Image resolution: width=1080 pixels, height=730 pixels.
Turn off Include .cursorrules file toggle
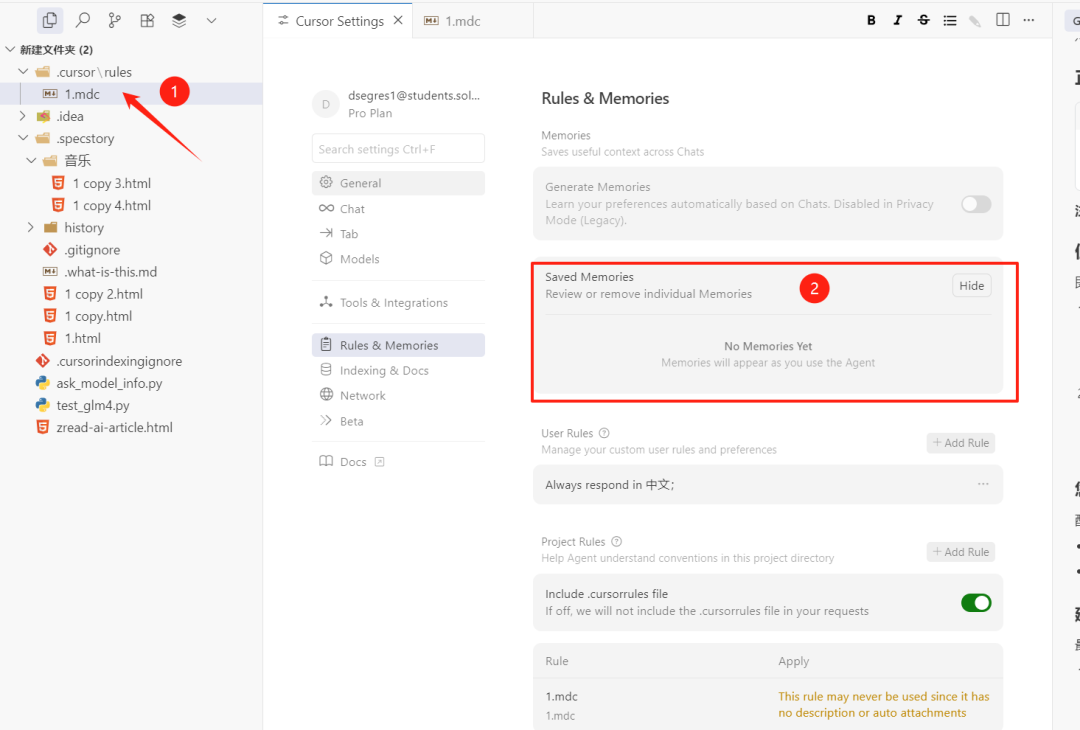(975, 602)
